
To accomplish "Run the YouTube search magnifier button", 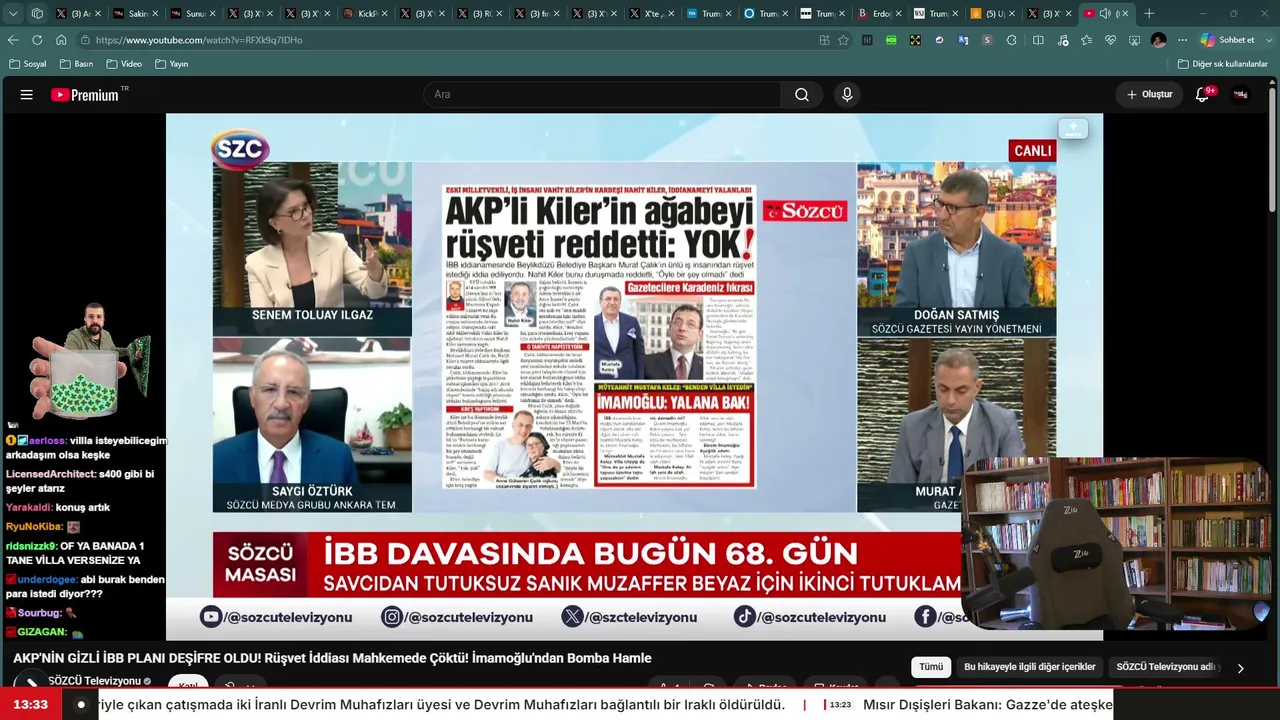I will coord(802,95).
